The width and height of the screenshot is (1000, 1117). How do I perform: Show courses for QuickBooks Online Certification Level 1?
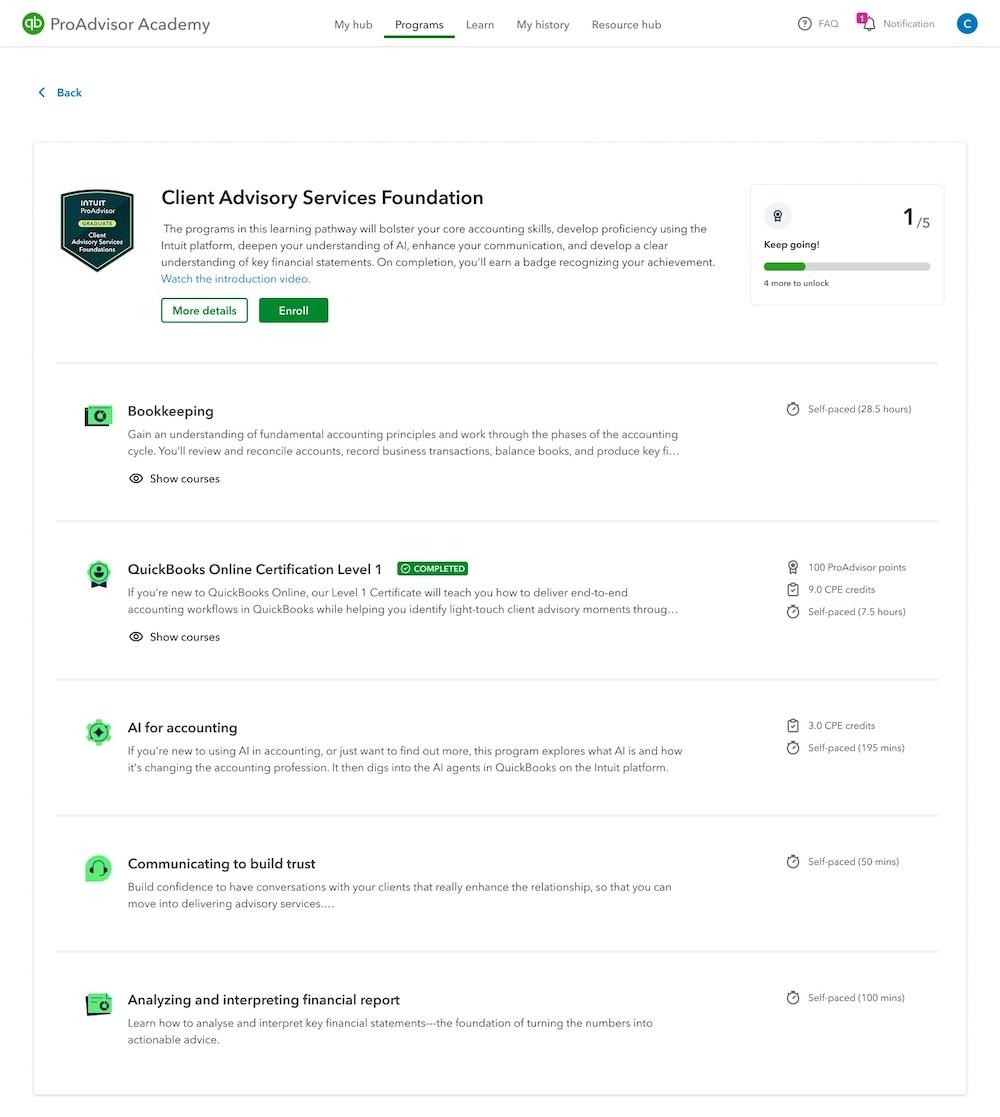click(174, 636)
